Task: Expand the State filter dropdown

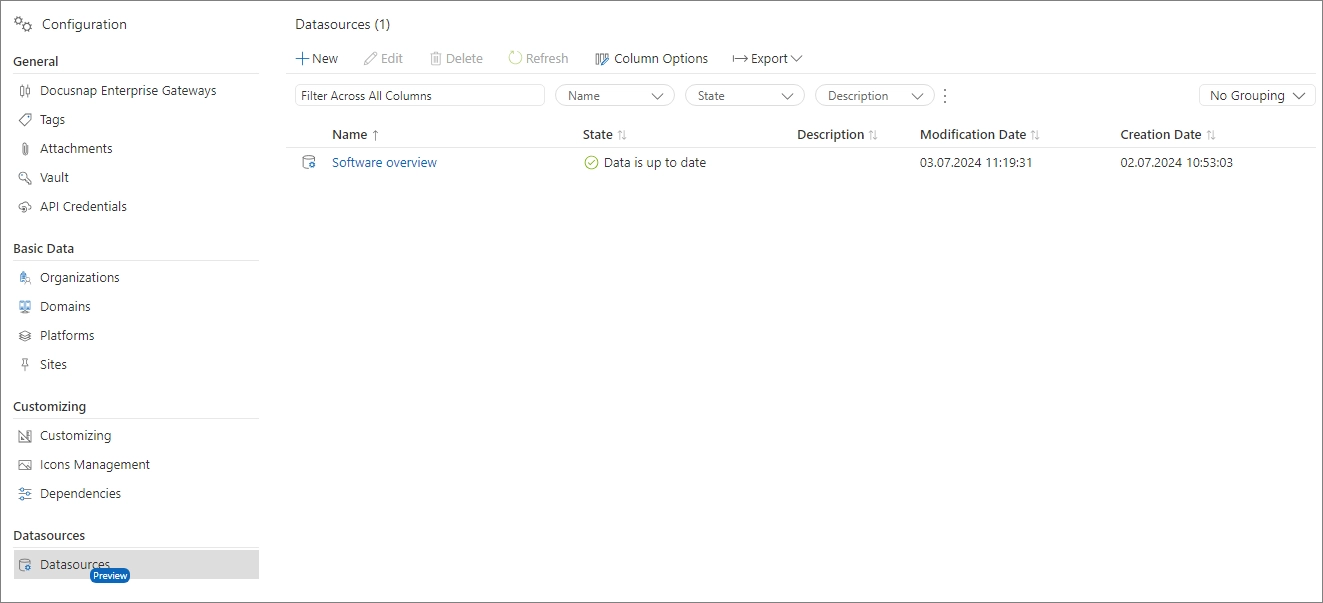Action: pyautogui.click(x=744, y=94)
